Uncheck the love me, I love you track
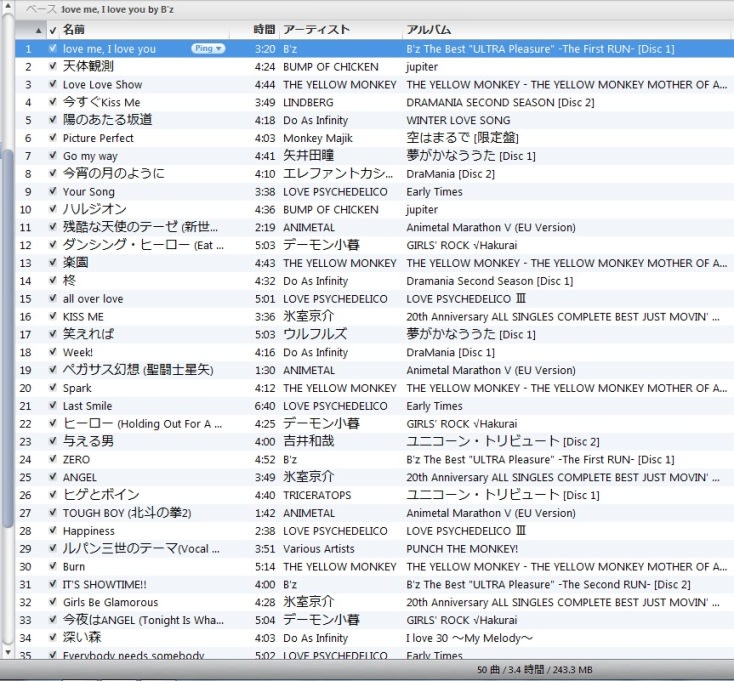The height and width of the screenshot is (681, 734). click(53, 48)
